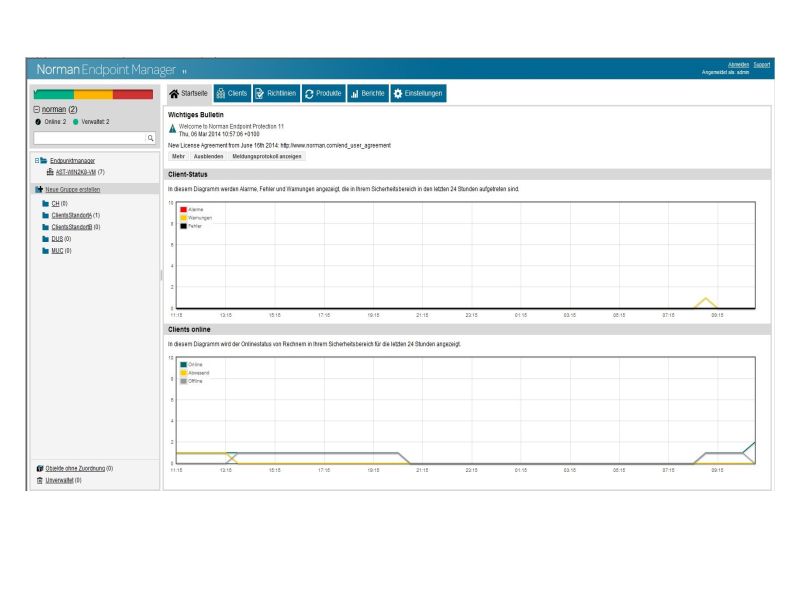Click the Norman Endpoint Manager logo

pyautogui.click(x=106, y=69)
